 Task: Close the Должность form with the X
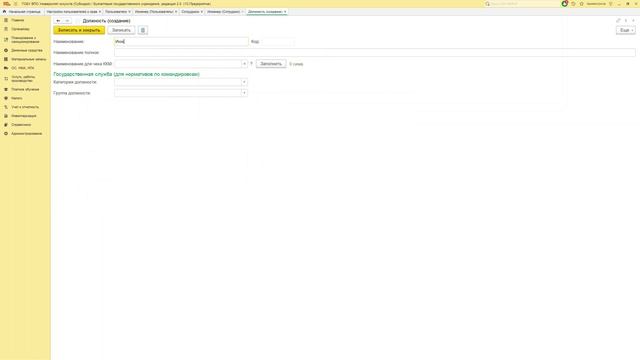633,20
